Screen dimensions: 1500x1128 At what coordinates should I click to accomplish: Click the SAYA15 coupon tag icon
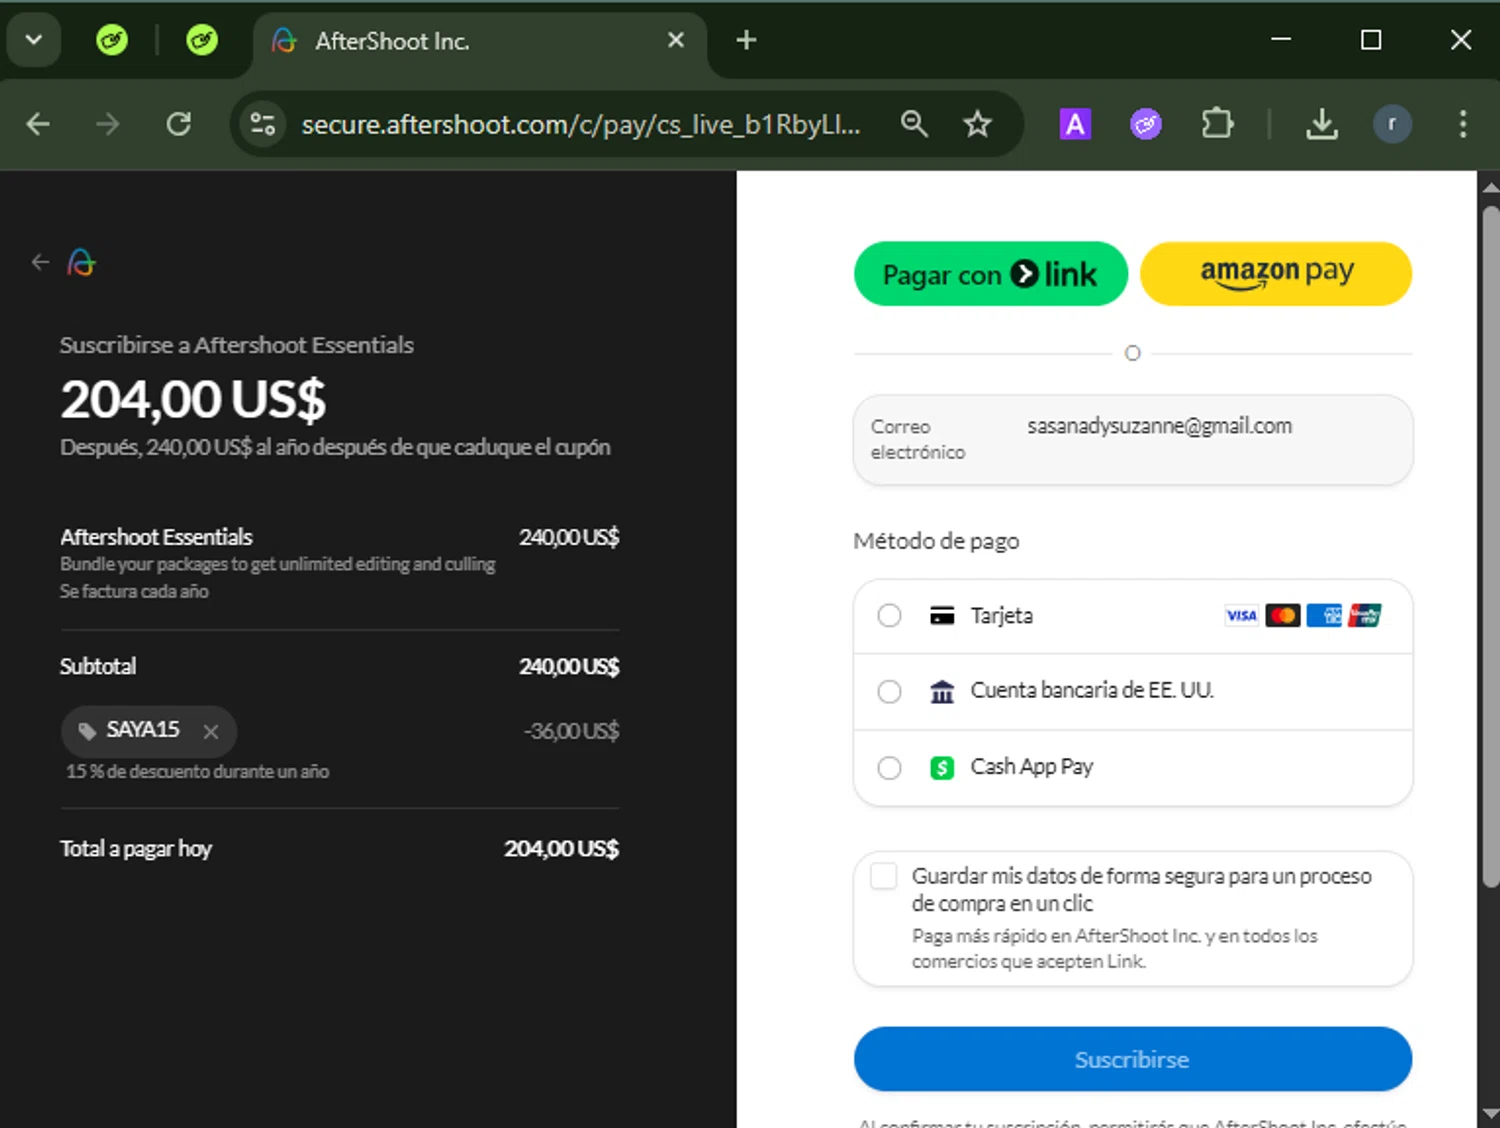(87, 730)
